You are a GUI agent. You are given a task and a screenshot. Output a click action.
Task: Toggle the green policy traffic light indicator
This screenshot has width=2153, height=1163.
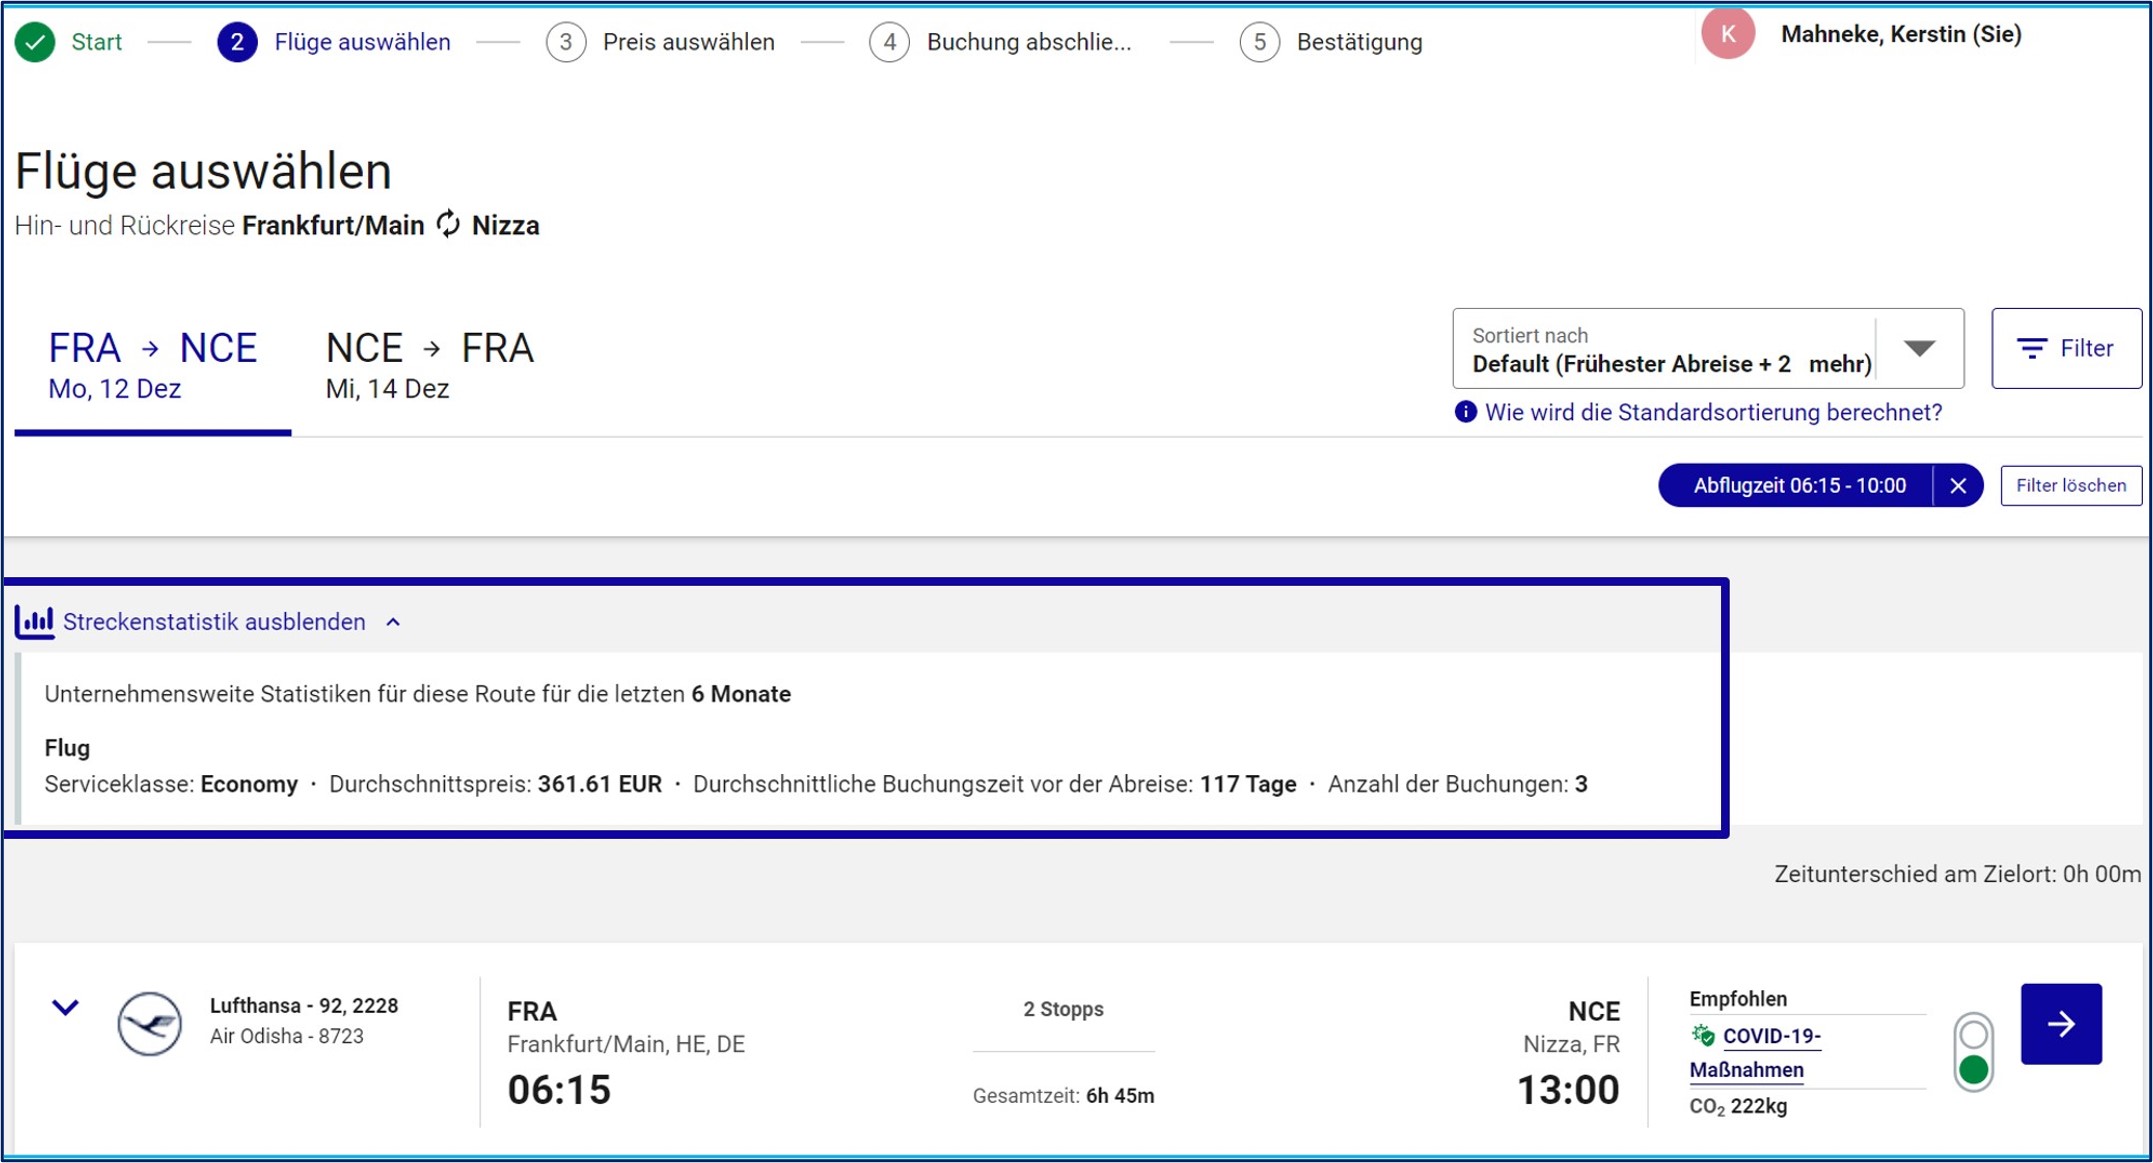click(1973, 1070)
